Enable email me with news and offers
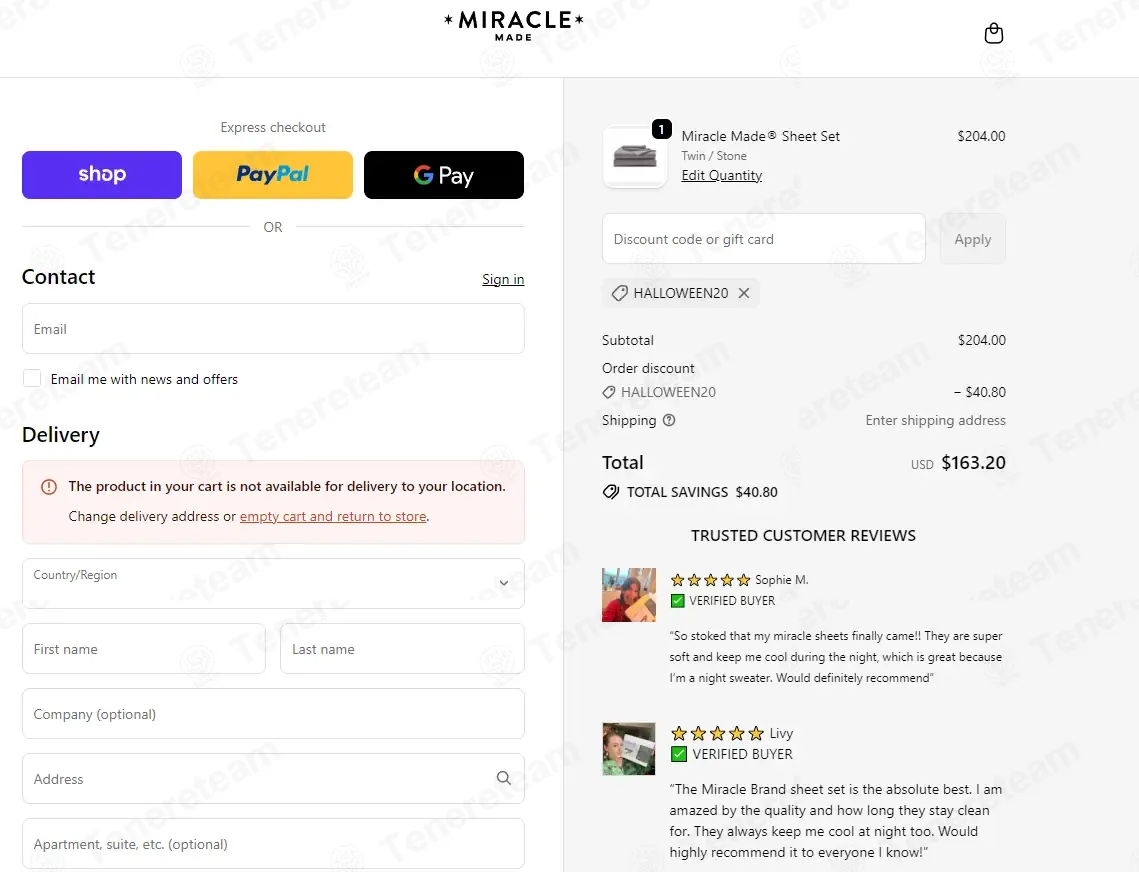1139x872 pixels. tap(33, 378)
